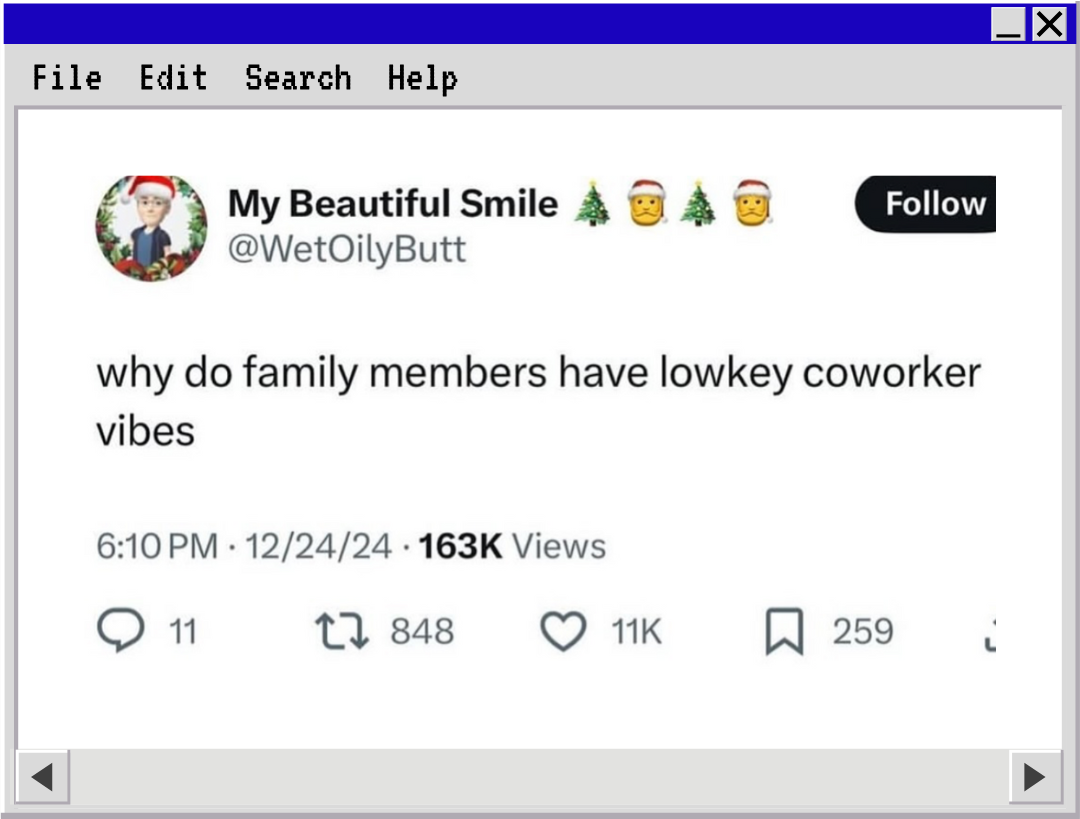1080x819 pixels.
Task: Click the reply speech bubble icon
Action: [121, 632]
